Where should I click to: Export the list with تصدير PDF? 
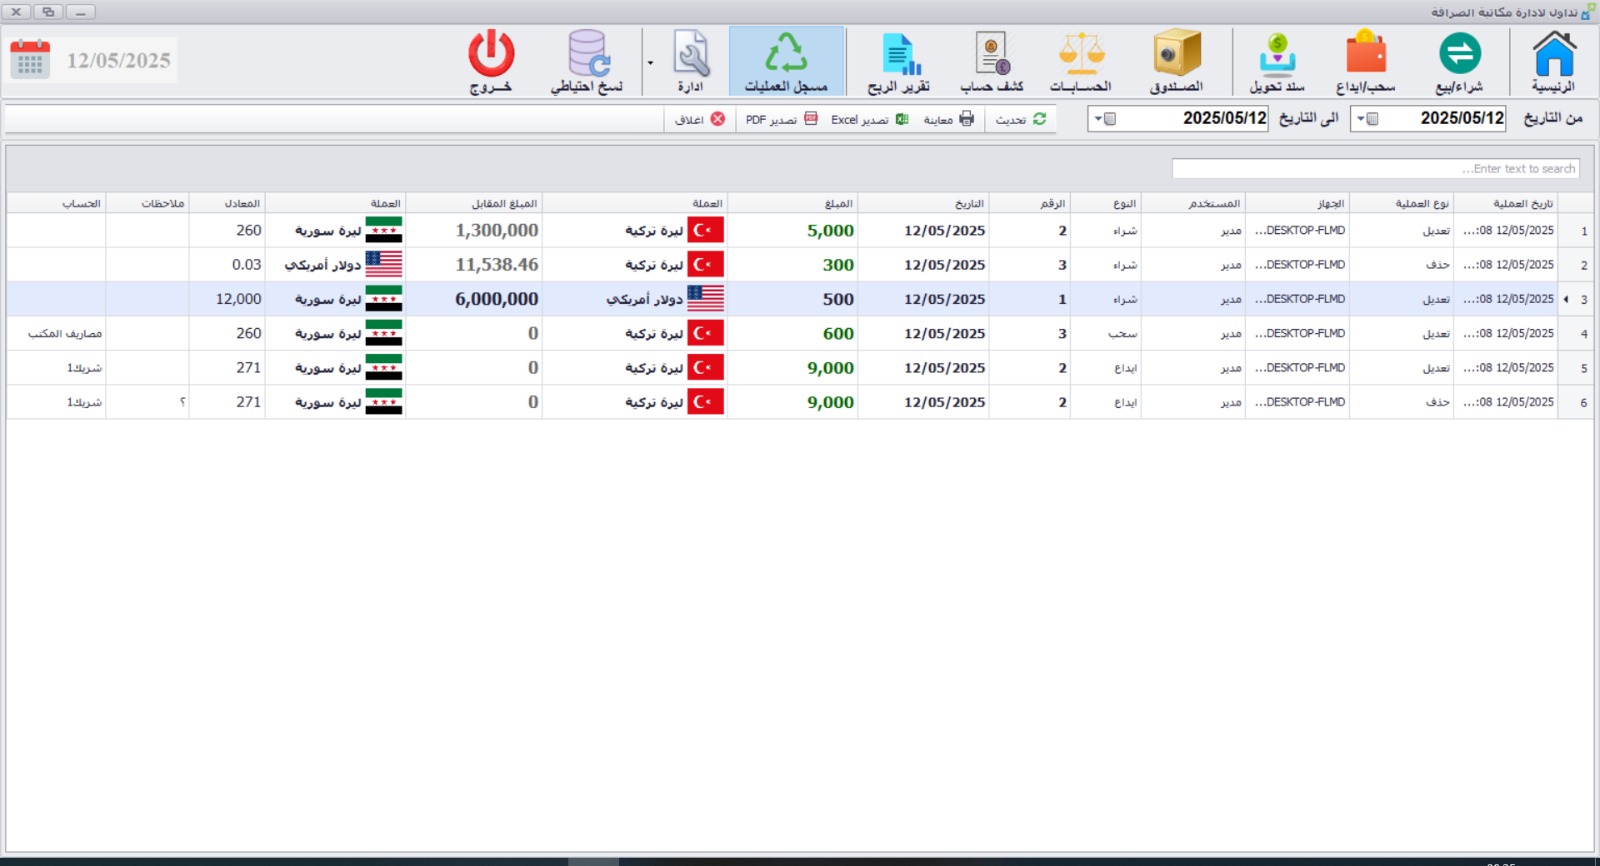tap(781, 119)
